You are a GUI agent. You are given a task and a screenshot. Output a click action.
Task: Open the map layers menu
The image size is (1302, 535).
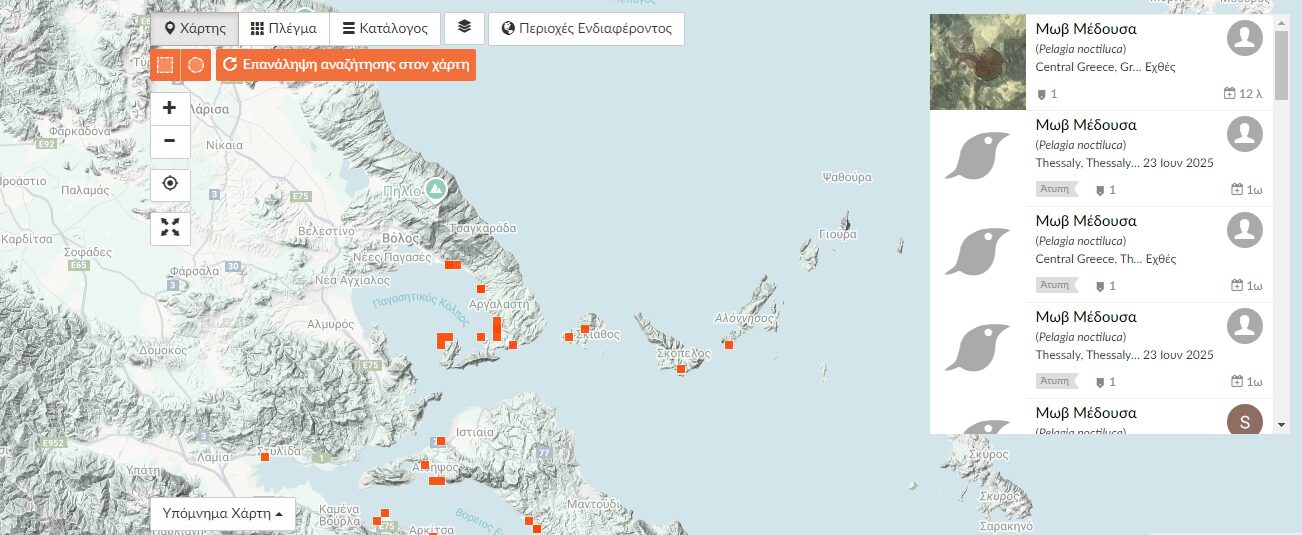coord(464,28)
